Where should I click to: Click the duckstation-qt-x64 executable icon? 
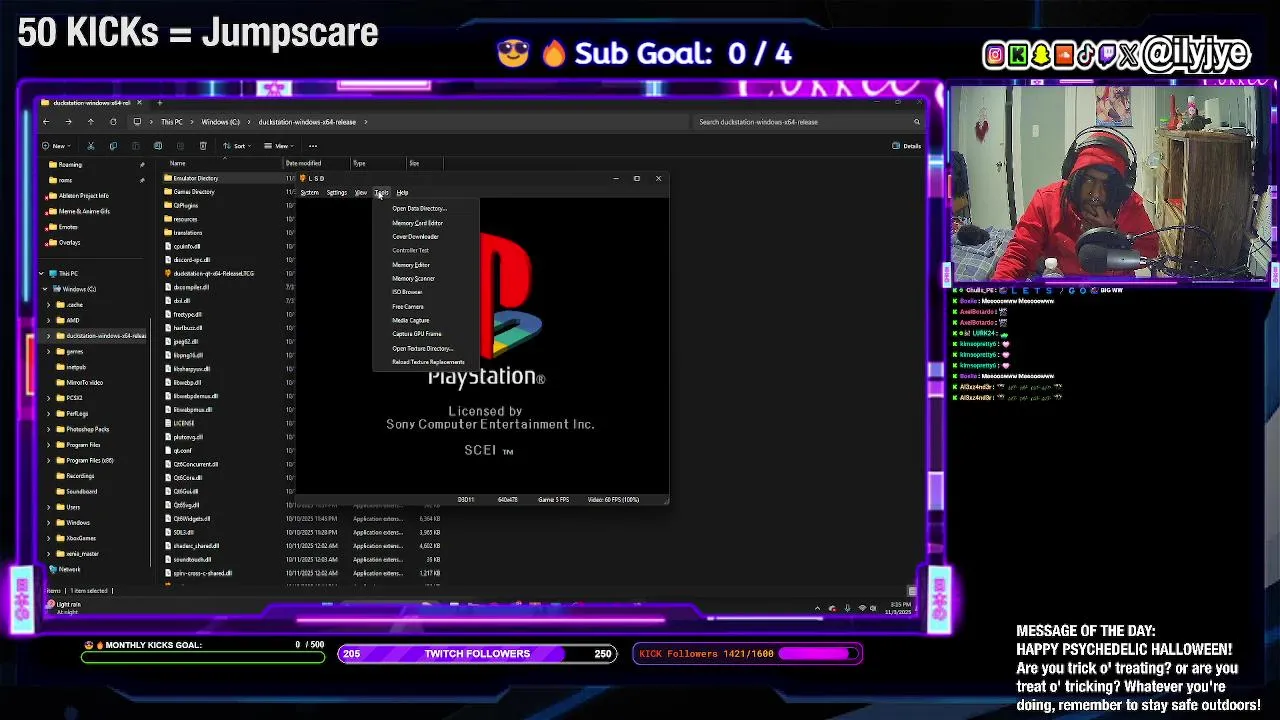[x=168, y=273]
